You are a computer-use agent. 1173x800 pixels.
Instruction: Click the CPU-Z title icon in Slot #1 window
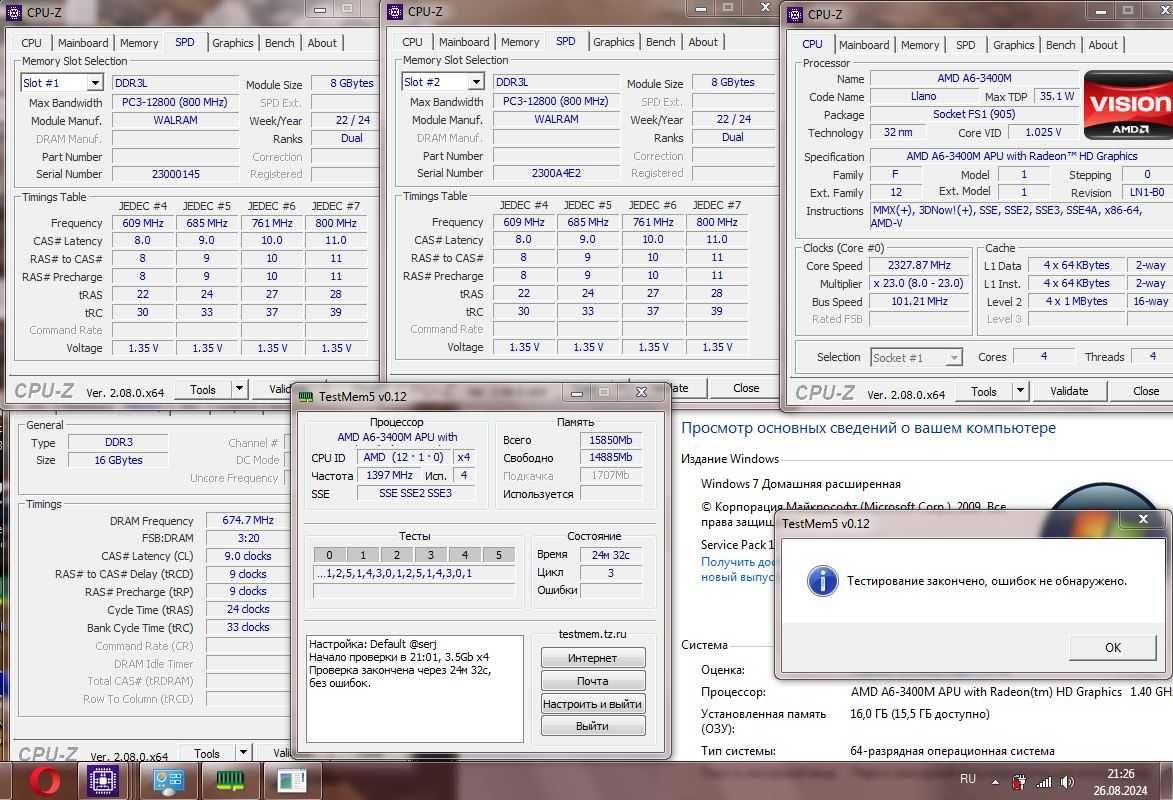(x=13, y=12)
